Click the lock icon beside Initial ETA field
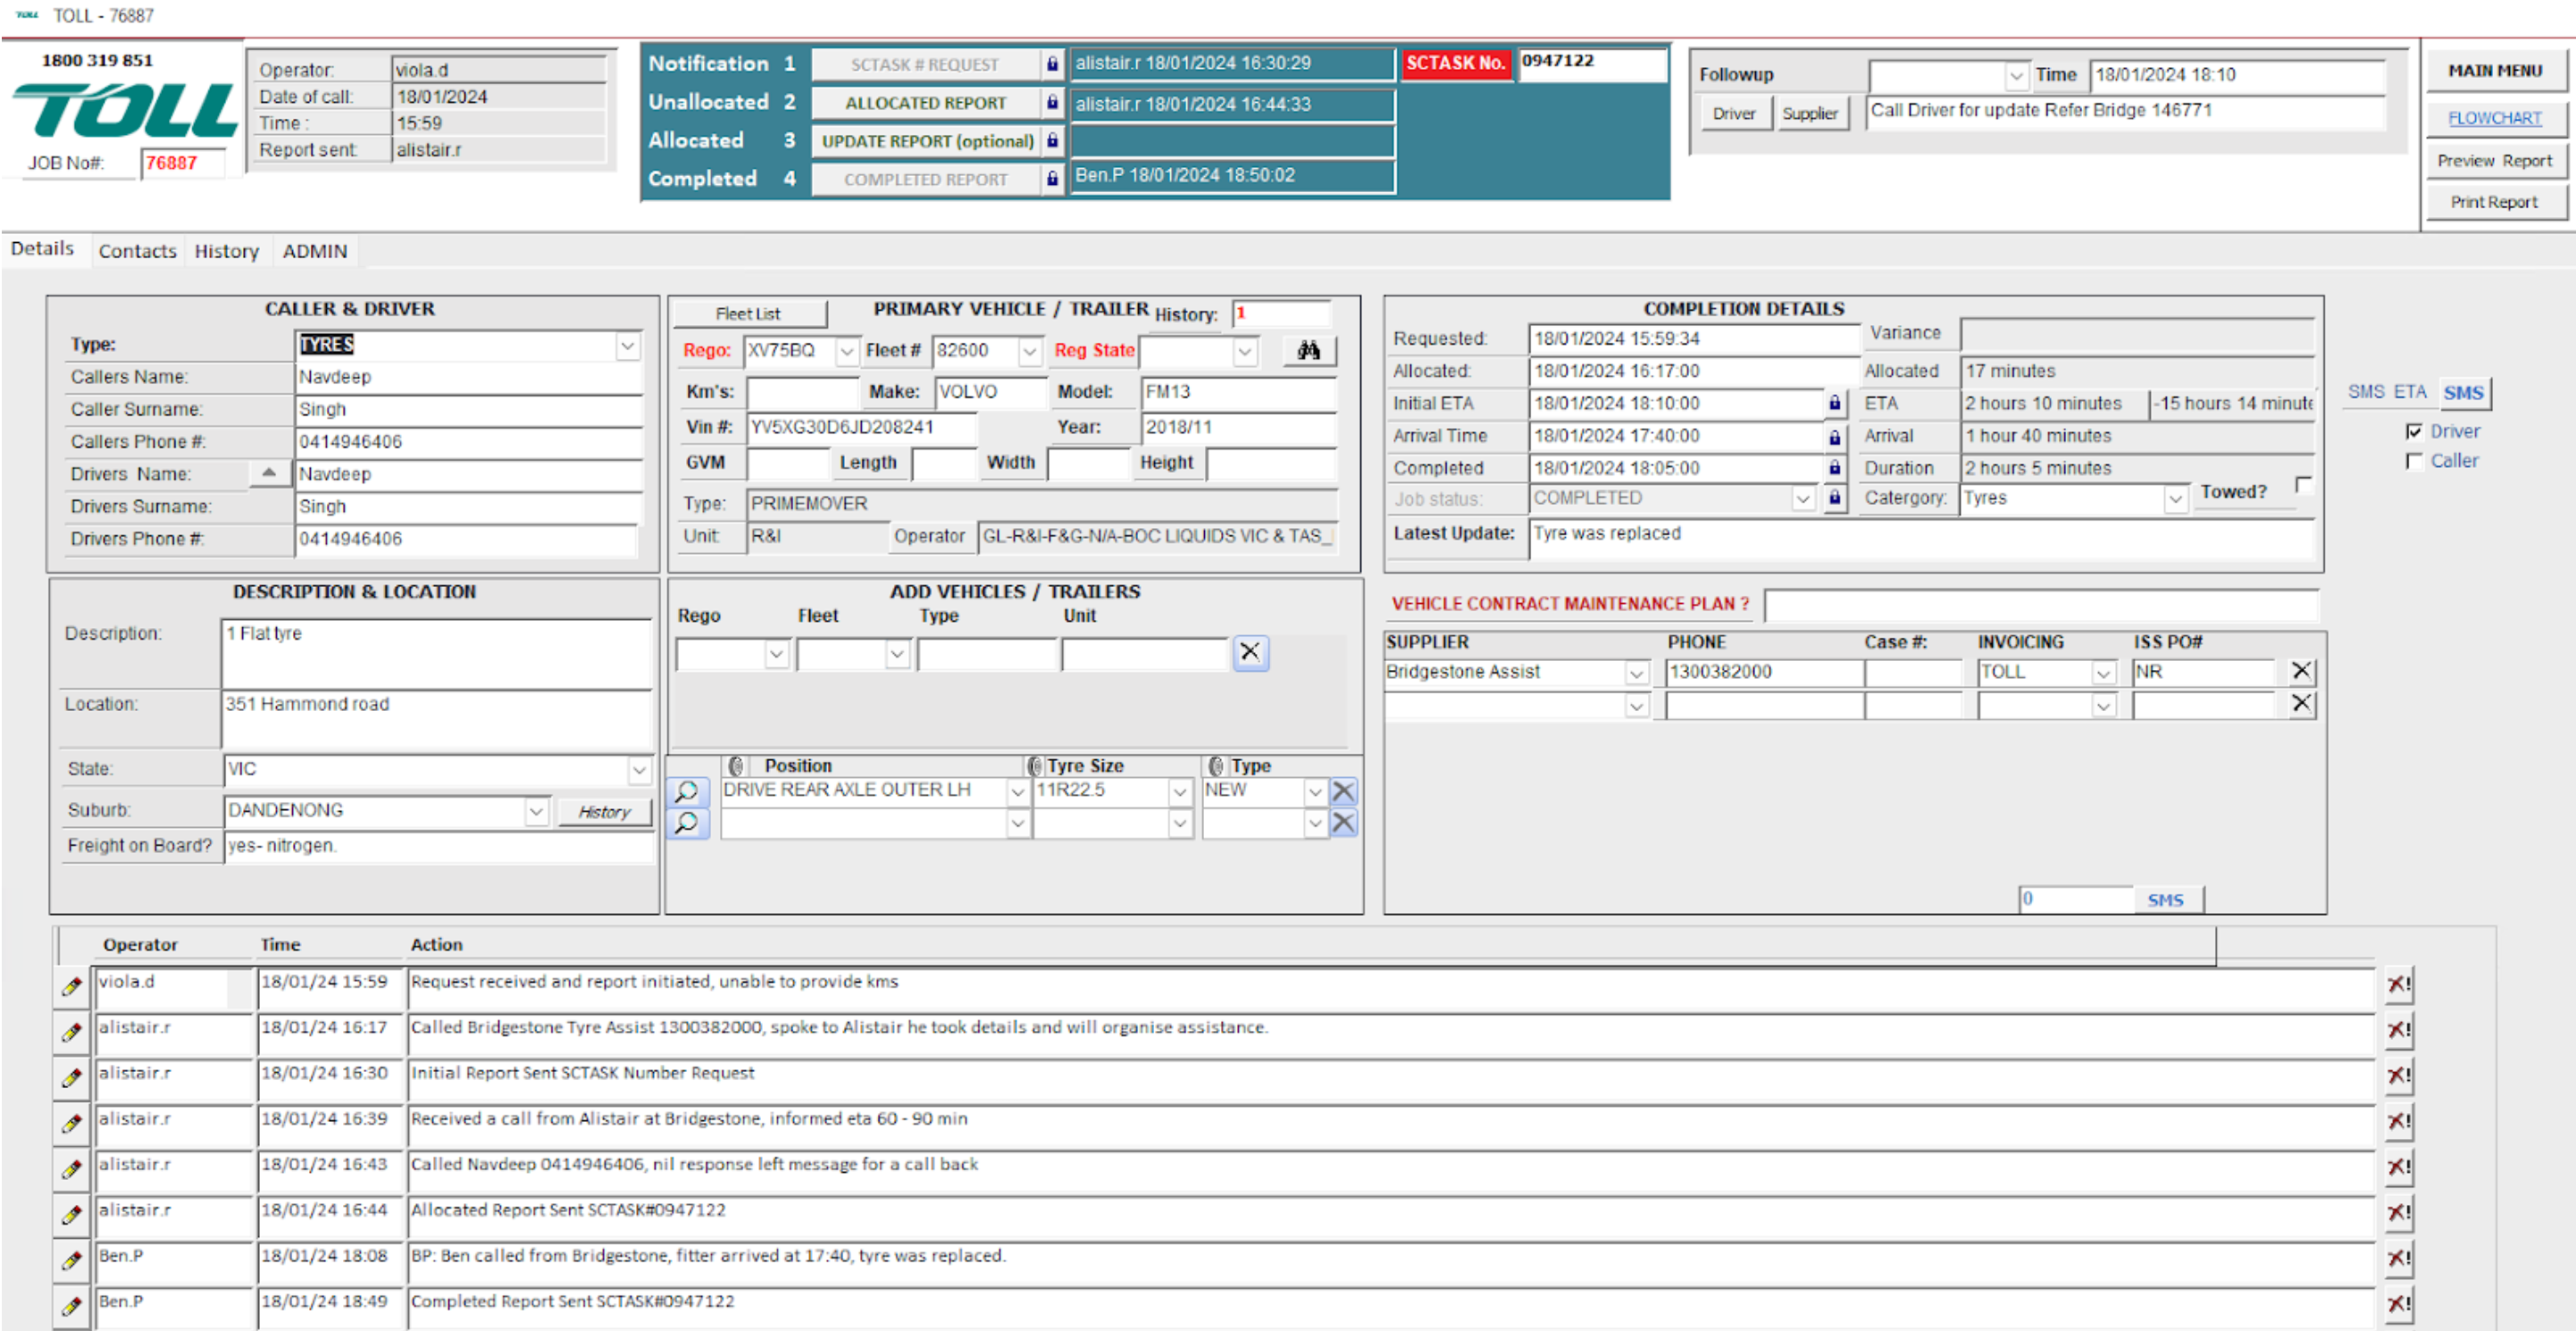The image size is (2576, 1331). pos(1834,403)
